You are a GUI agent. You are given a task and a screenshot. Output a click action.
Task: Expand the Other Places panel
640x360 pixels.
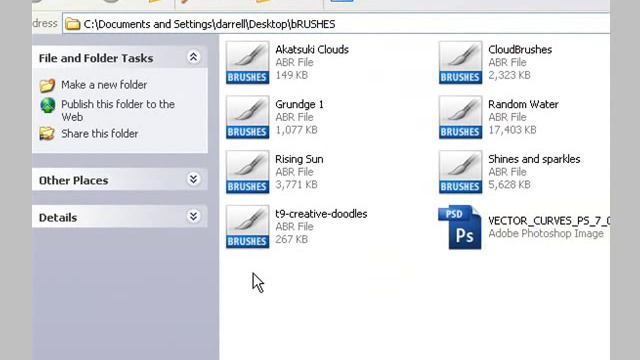193,179
